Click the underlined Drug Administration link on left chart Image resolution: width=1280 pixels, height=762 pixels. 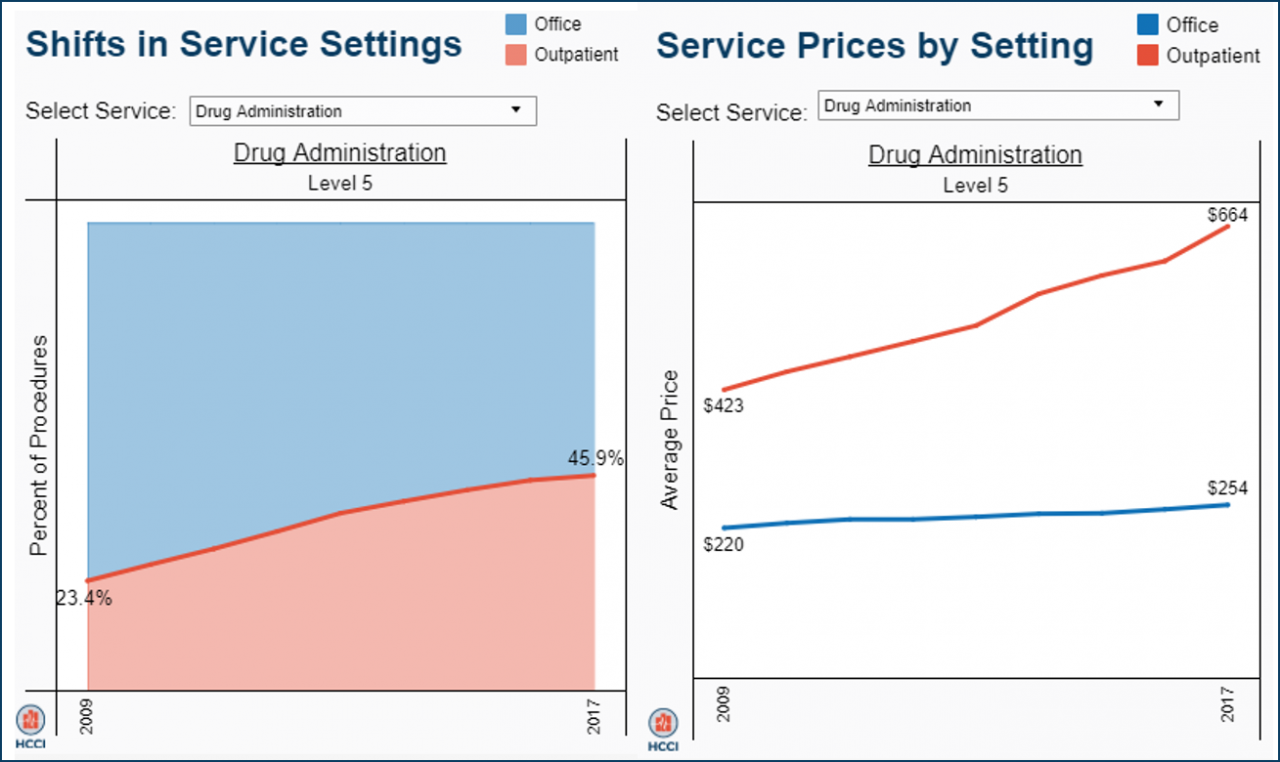pos(339,153)
